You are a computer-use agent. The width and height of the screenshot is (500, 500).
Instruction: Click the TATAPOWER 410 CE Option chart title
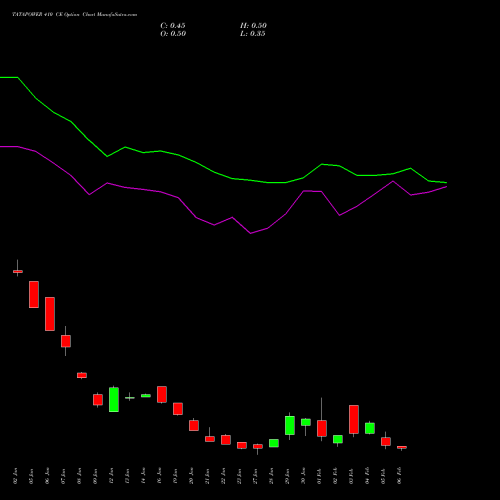tap(74, 15)
